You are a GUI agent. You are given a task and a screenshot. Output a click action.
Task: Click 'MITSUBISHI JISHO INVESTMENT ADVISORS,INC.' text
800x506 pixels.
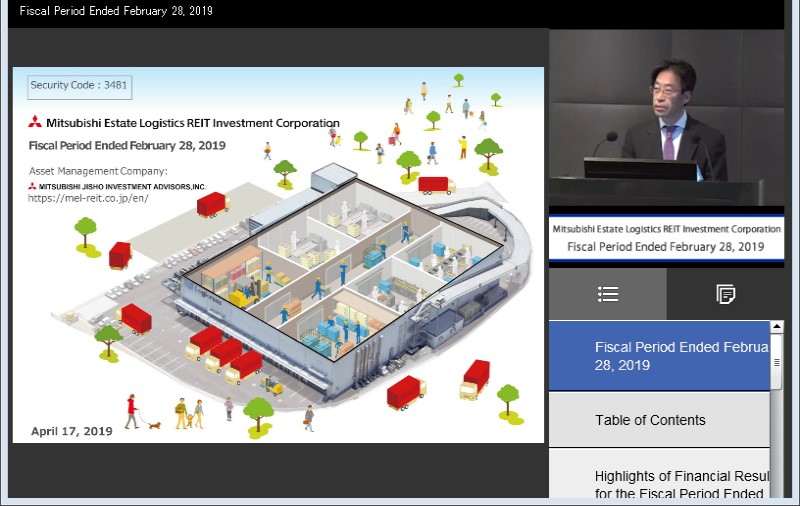pos(122,187)
